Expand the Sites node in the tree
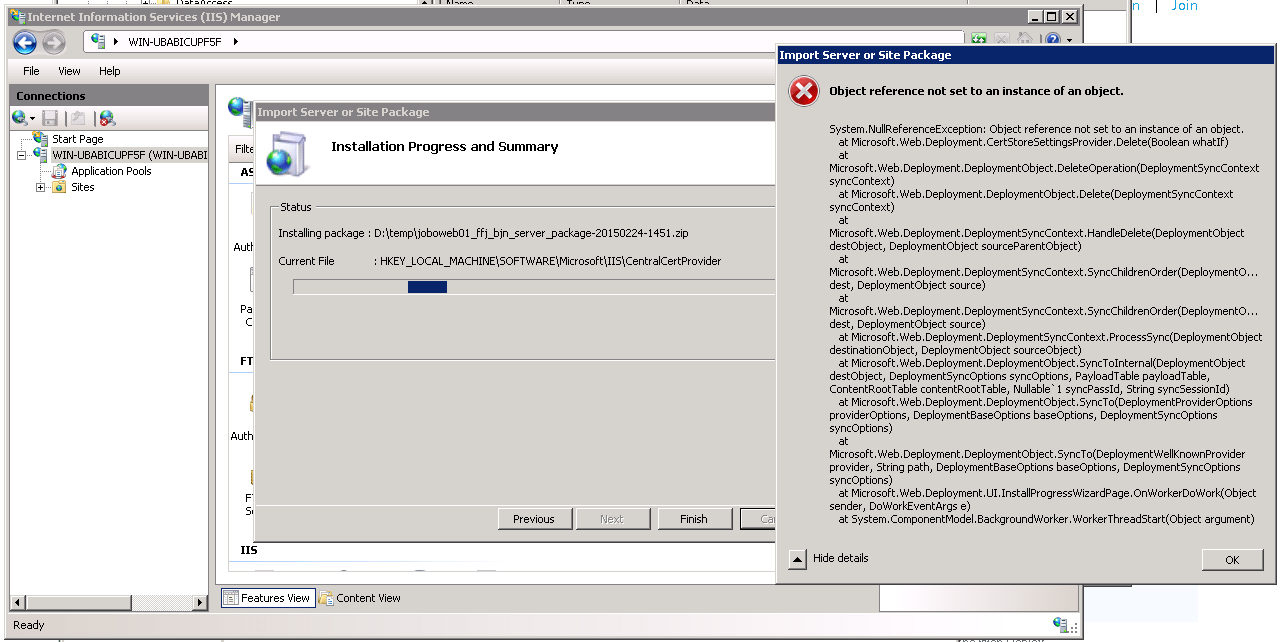Viewport: 1288px width, 642px height. pos(39,187)
